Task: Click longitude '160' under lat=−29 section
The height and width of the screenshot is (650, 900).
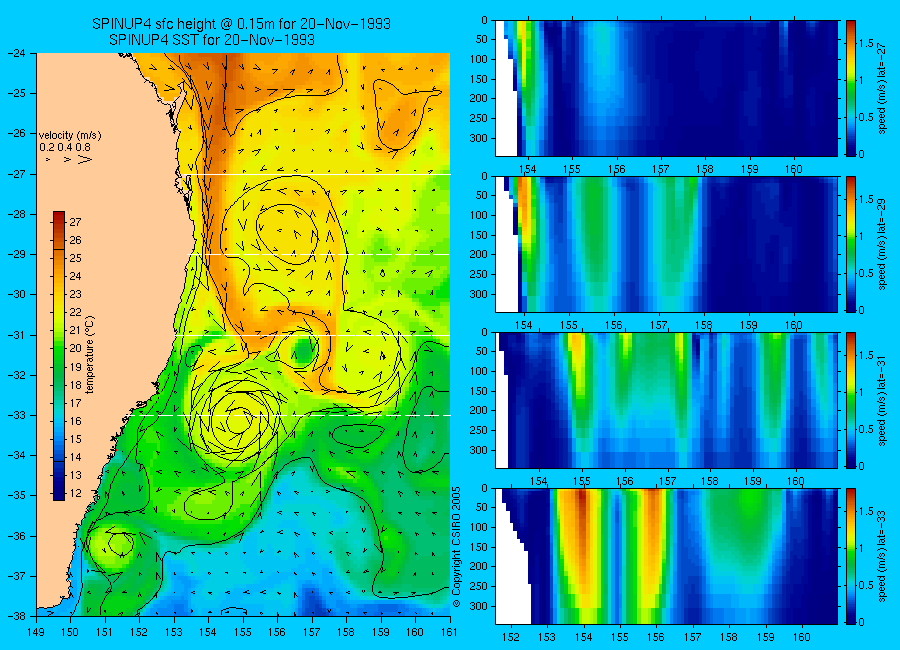Action: (794, 325)
